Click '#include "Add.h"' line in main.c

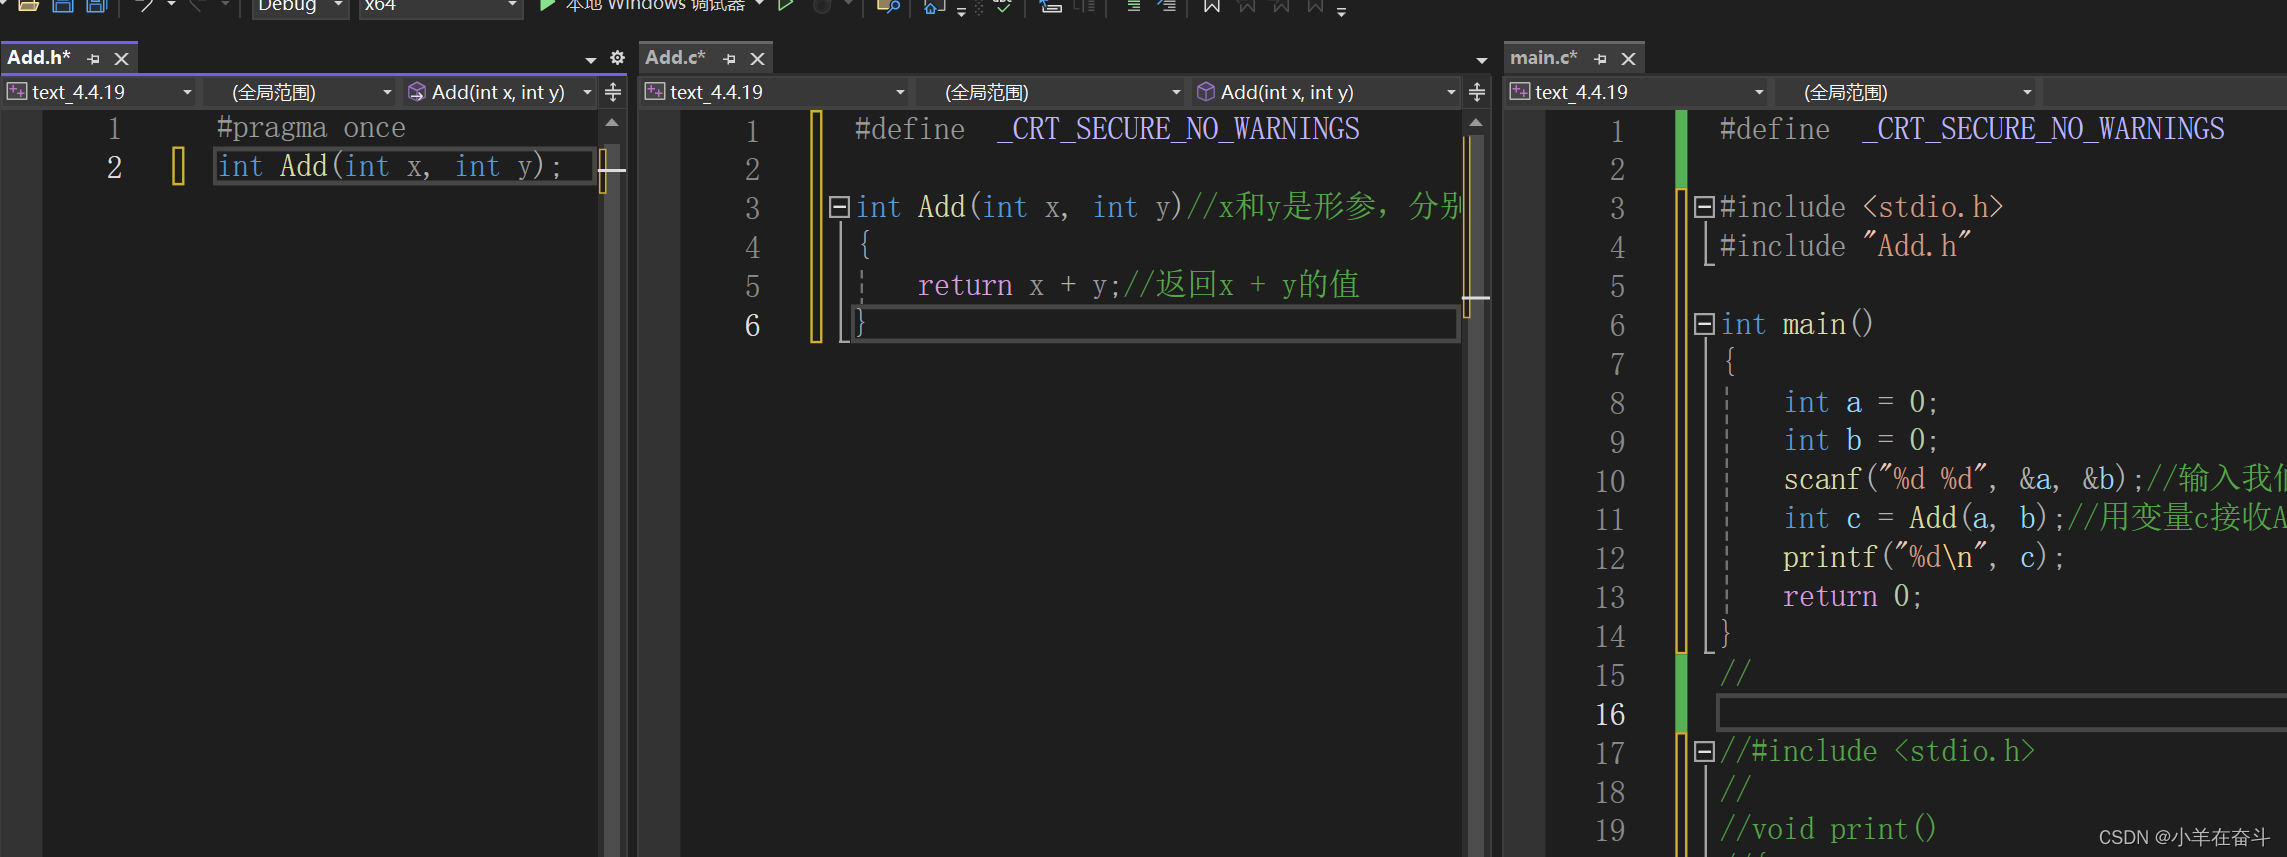tap(1844, 246)
